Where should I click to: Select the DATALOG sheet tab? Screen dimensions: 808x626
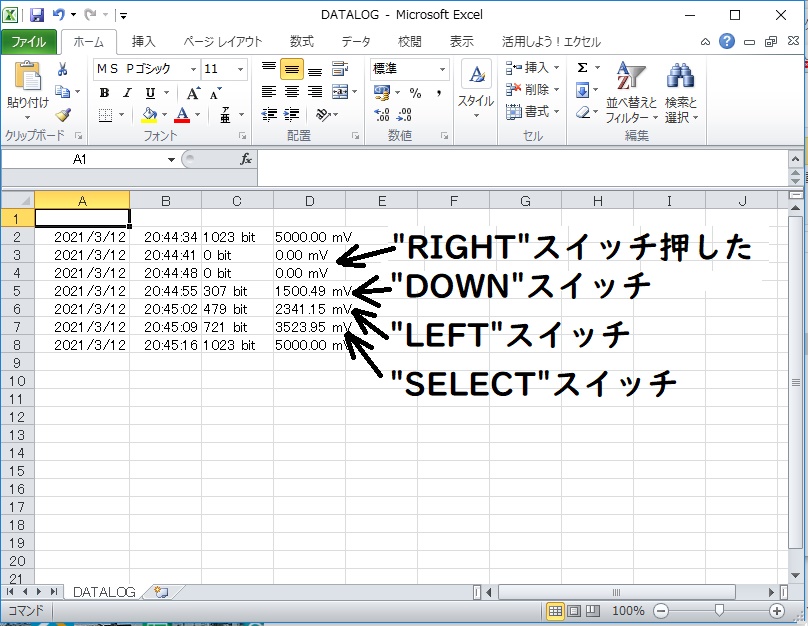pos(103,592)
